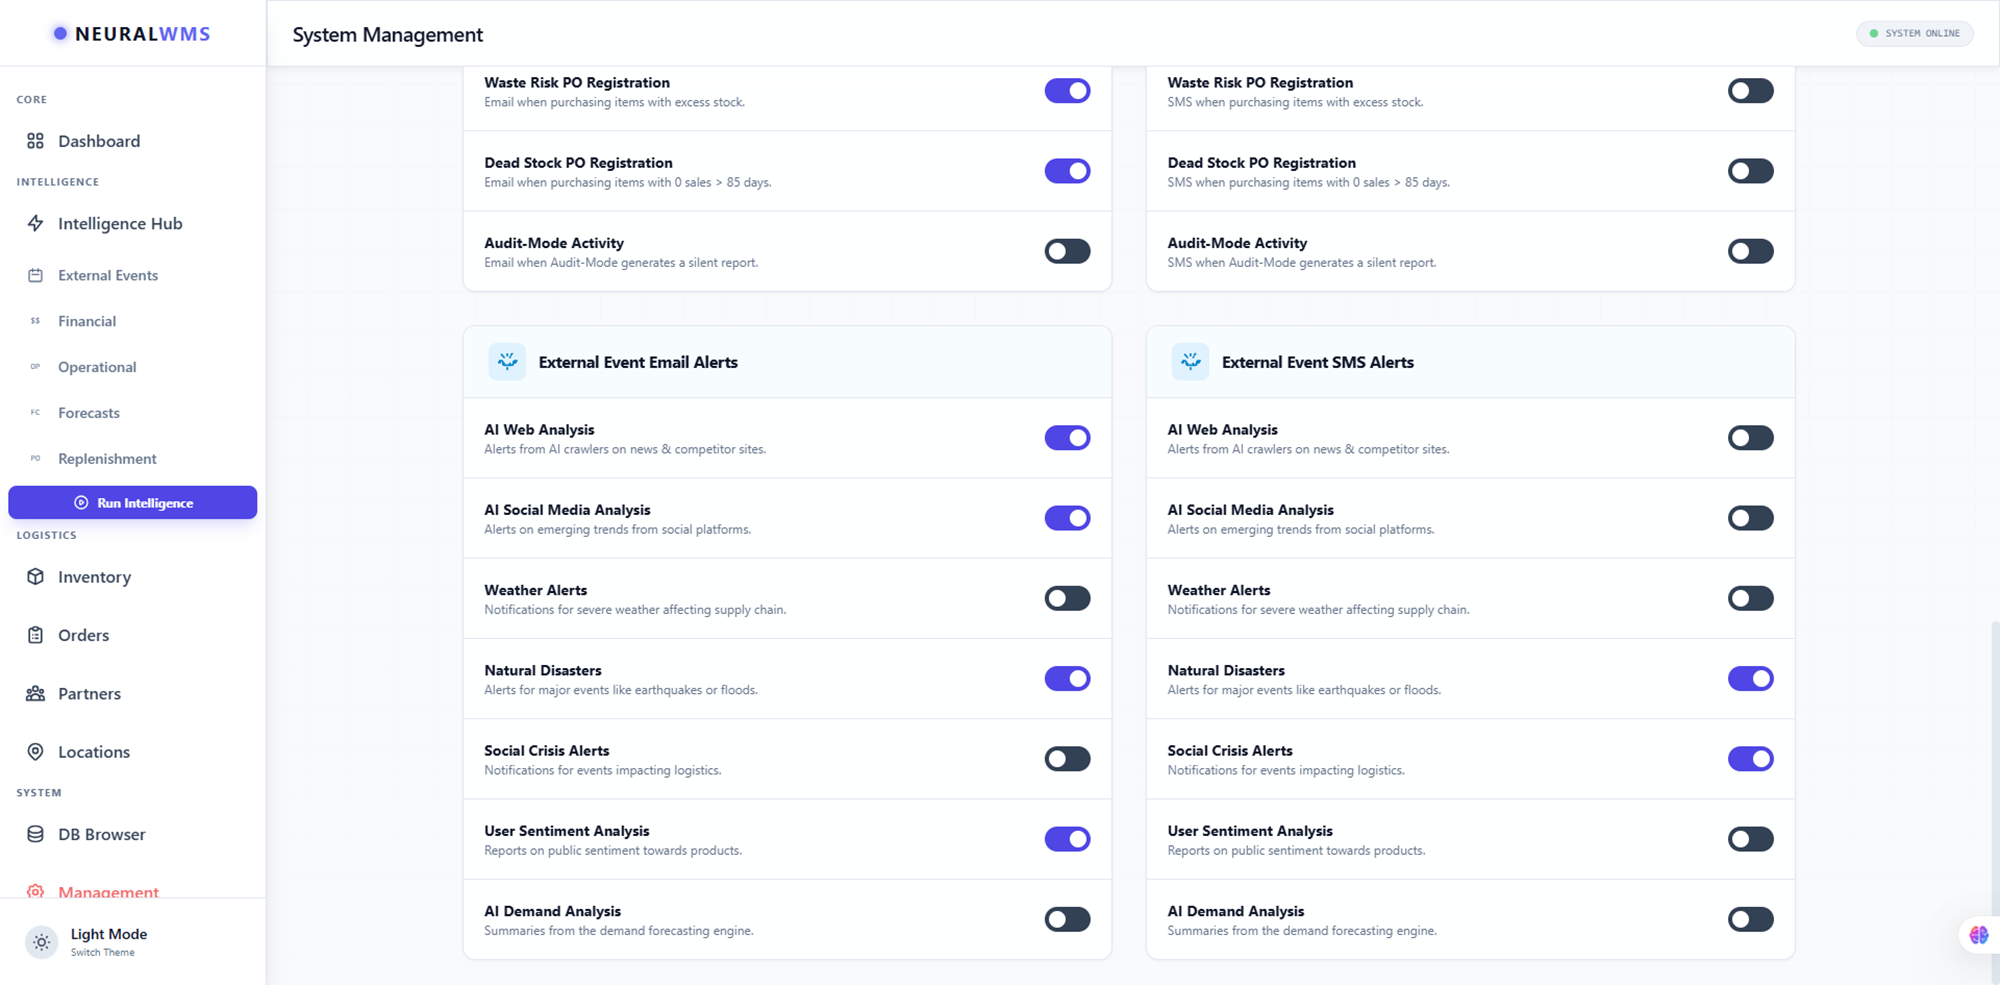Open the Intelligence Hub icon

click(35, 223)
